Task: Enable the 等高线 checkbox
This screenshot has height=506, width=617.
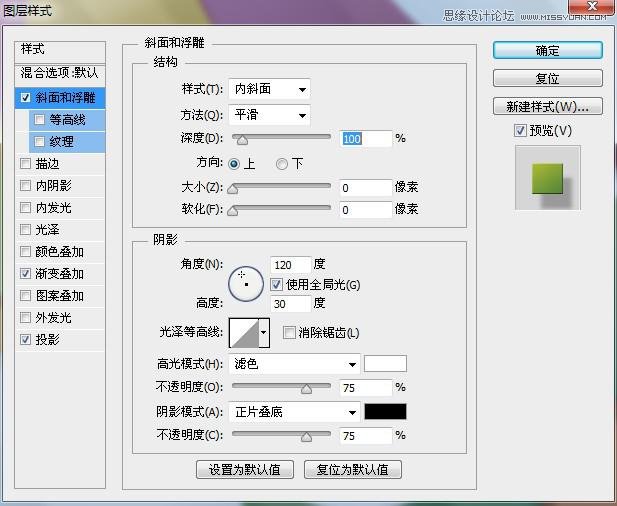Action: click(x=39, y=120)
